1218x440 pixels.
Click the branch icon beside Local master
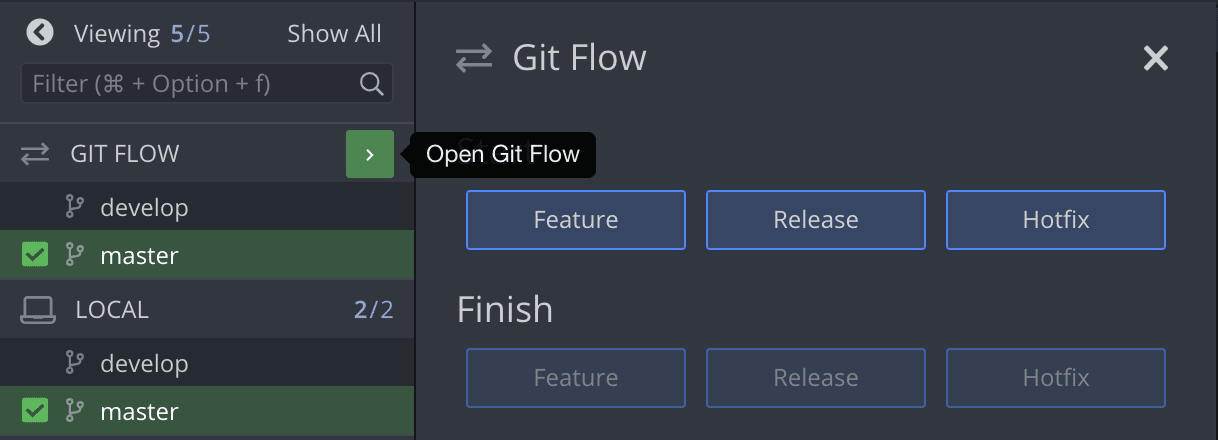click(x=75, y=411)
